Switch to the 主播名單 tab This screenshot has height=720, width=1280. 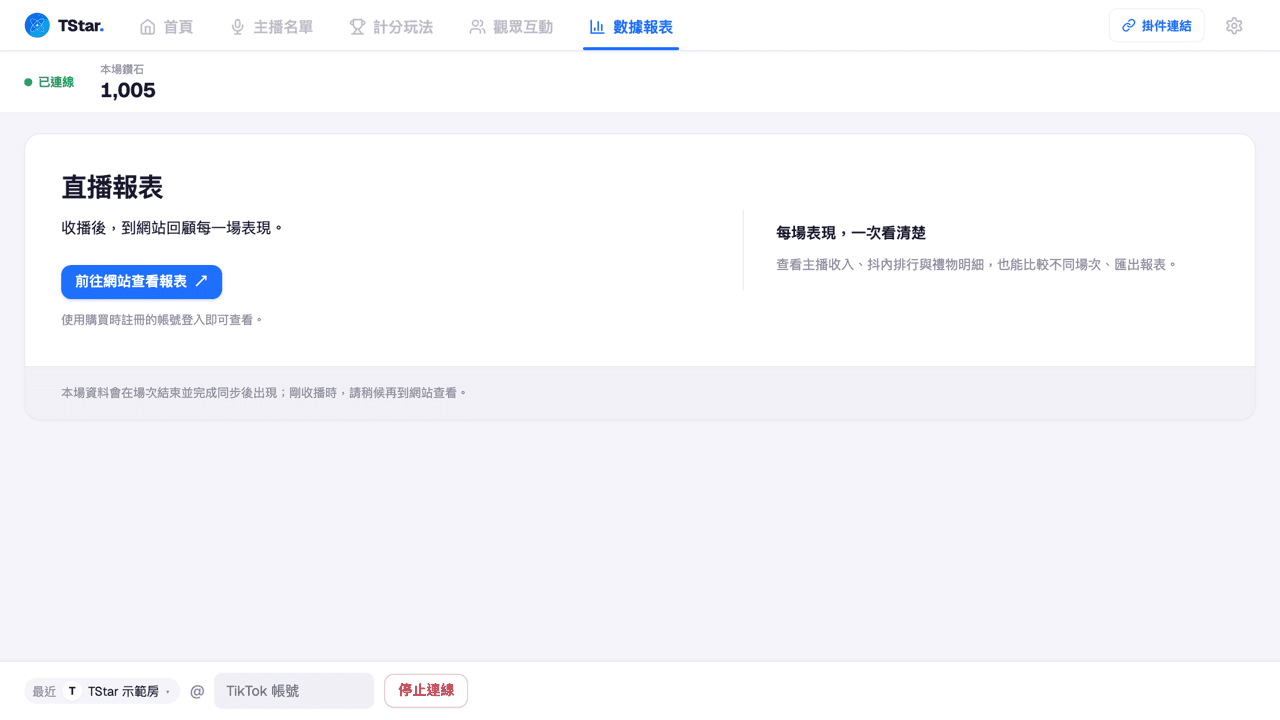(271, 27)
